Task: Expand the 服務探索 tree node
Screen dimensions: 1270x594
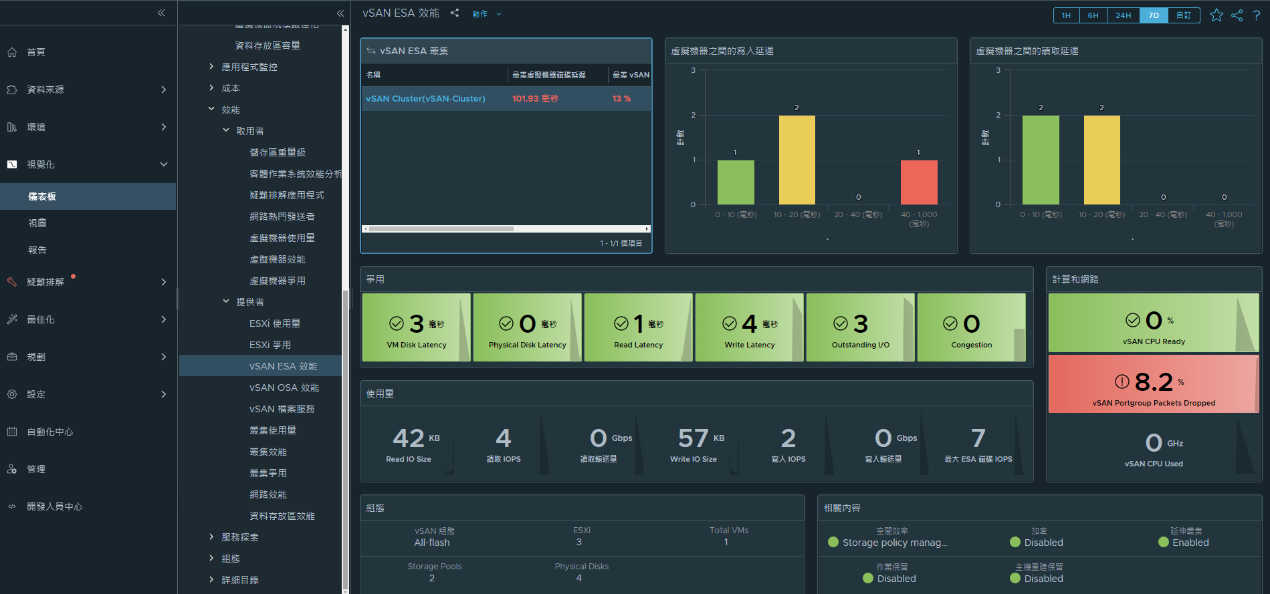Action: [211, 537]
